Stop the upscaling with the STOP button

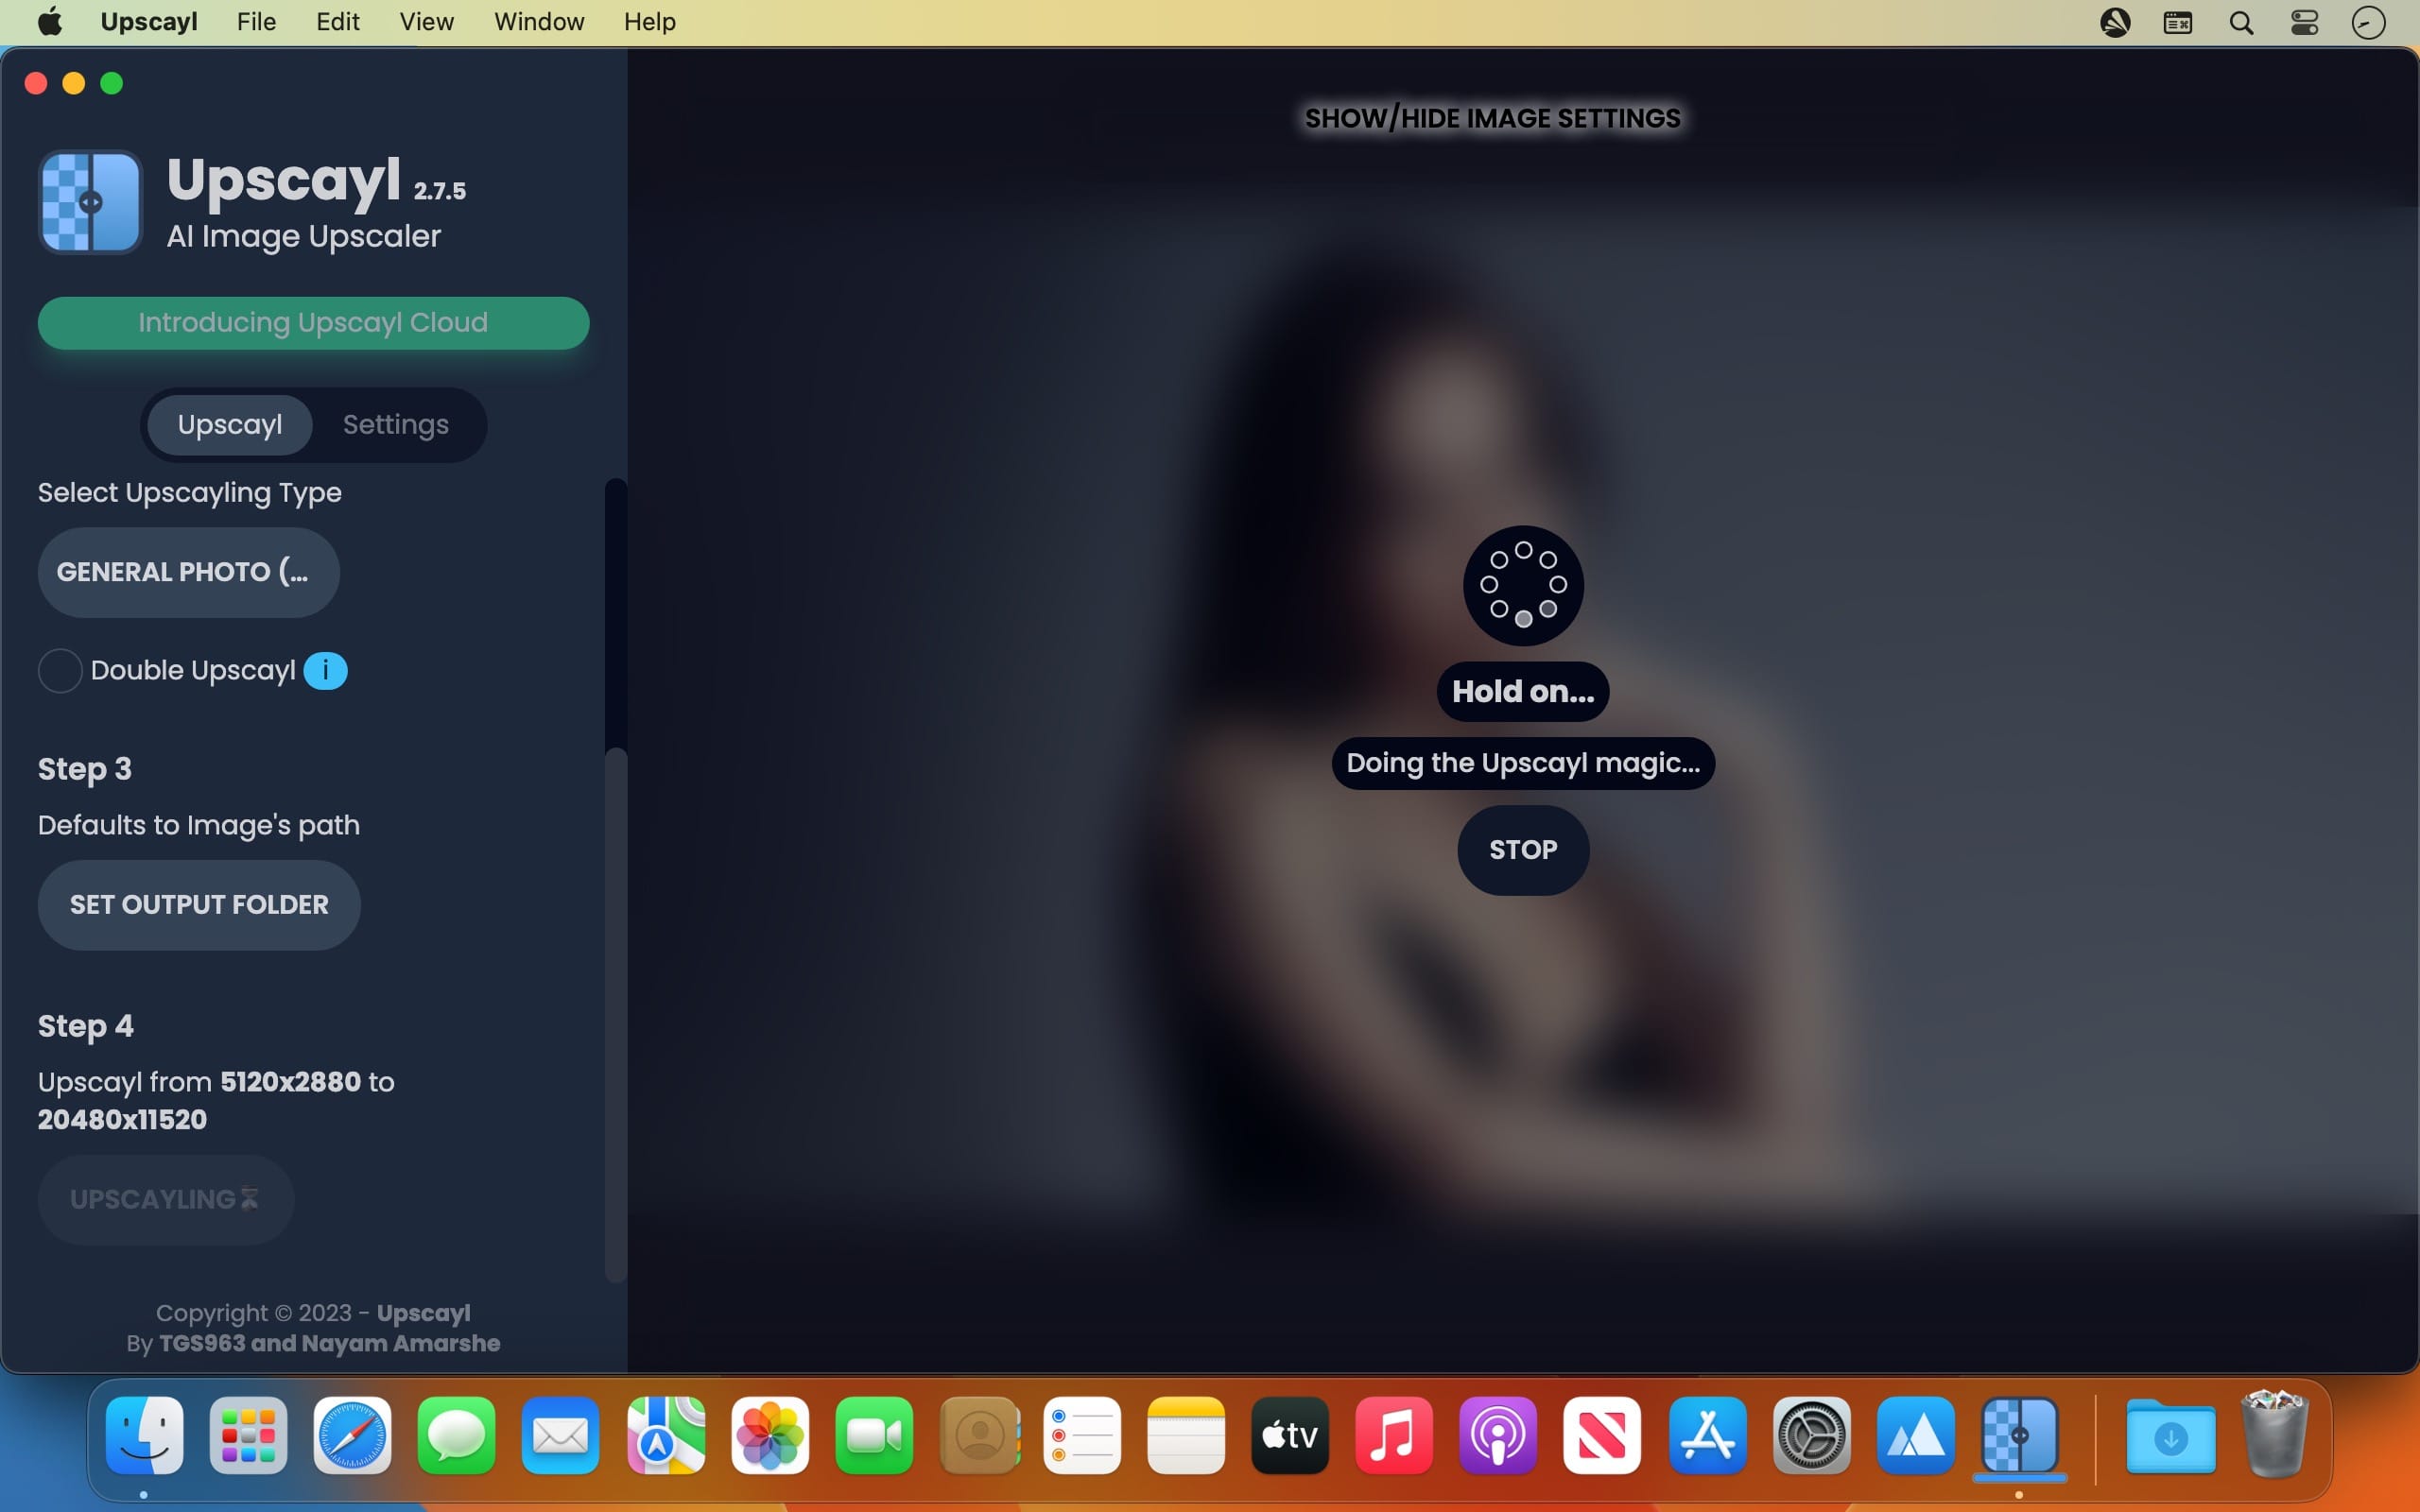pos(1523,850)
